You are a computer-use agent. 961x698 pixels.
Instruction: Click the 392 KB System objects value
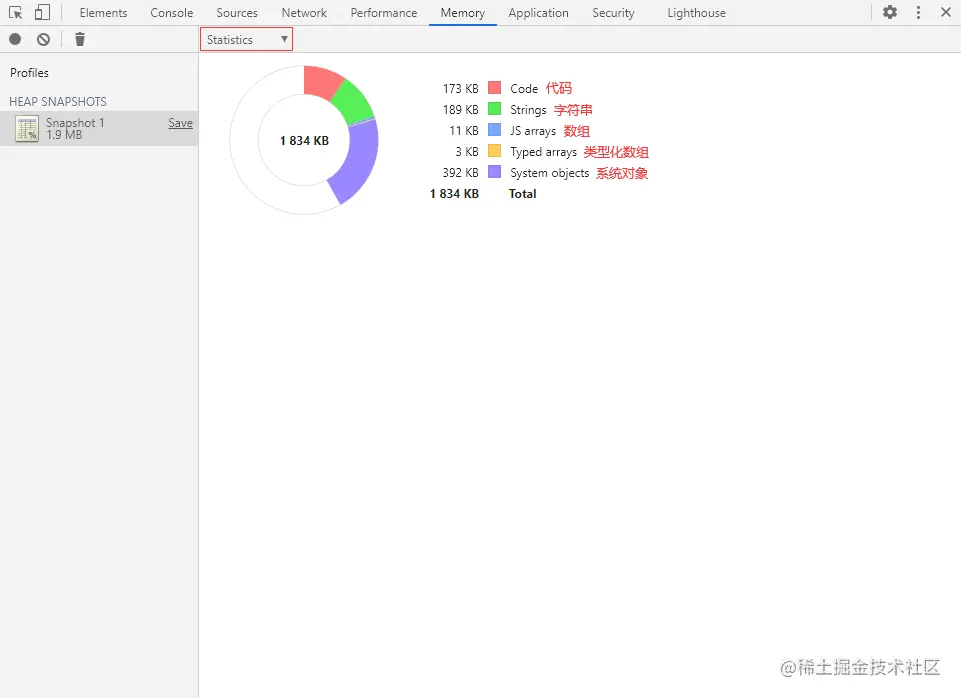tap(460, 173)
